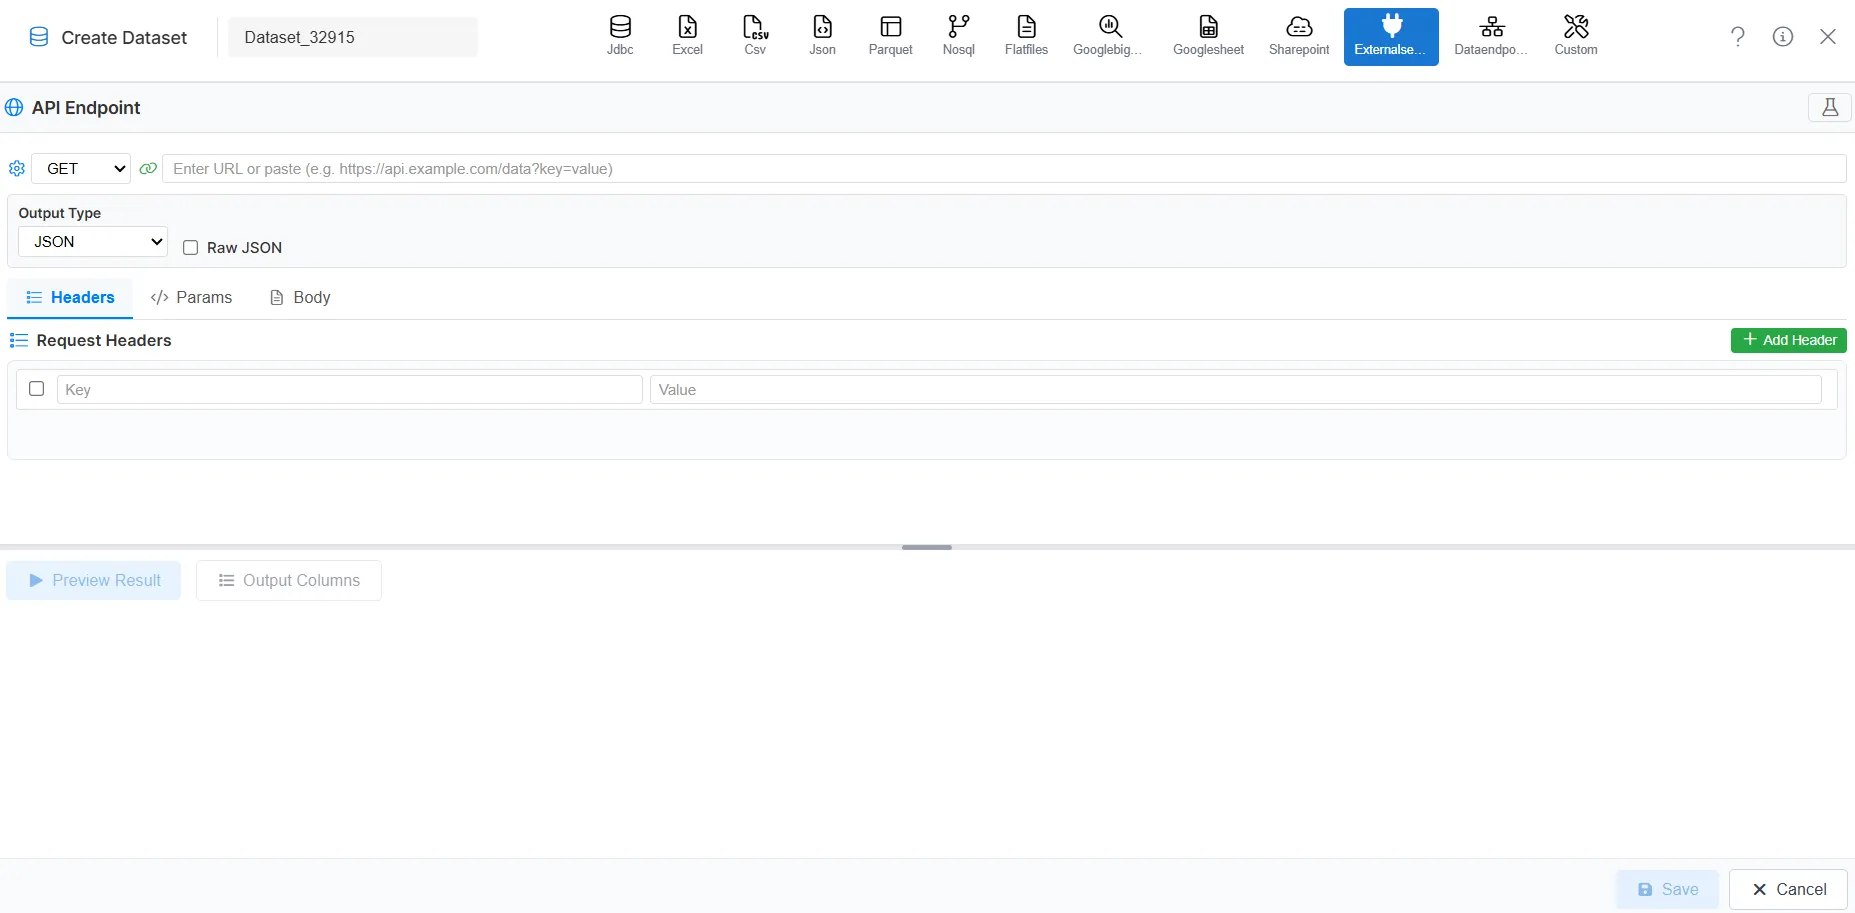
Task: Click the Add Header button
Action: point(1788,340)
